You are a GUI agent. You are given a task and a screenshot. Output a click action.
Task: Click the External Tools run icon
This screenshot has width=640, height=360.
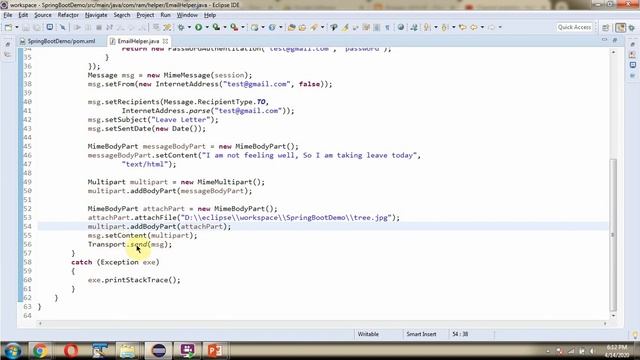(x=234, y=27)
